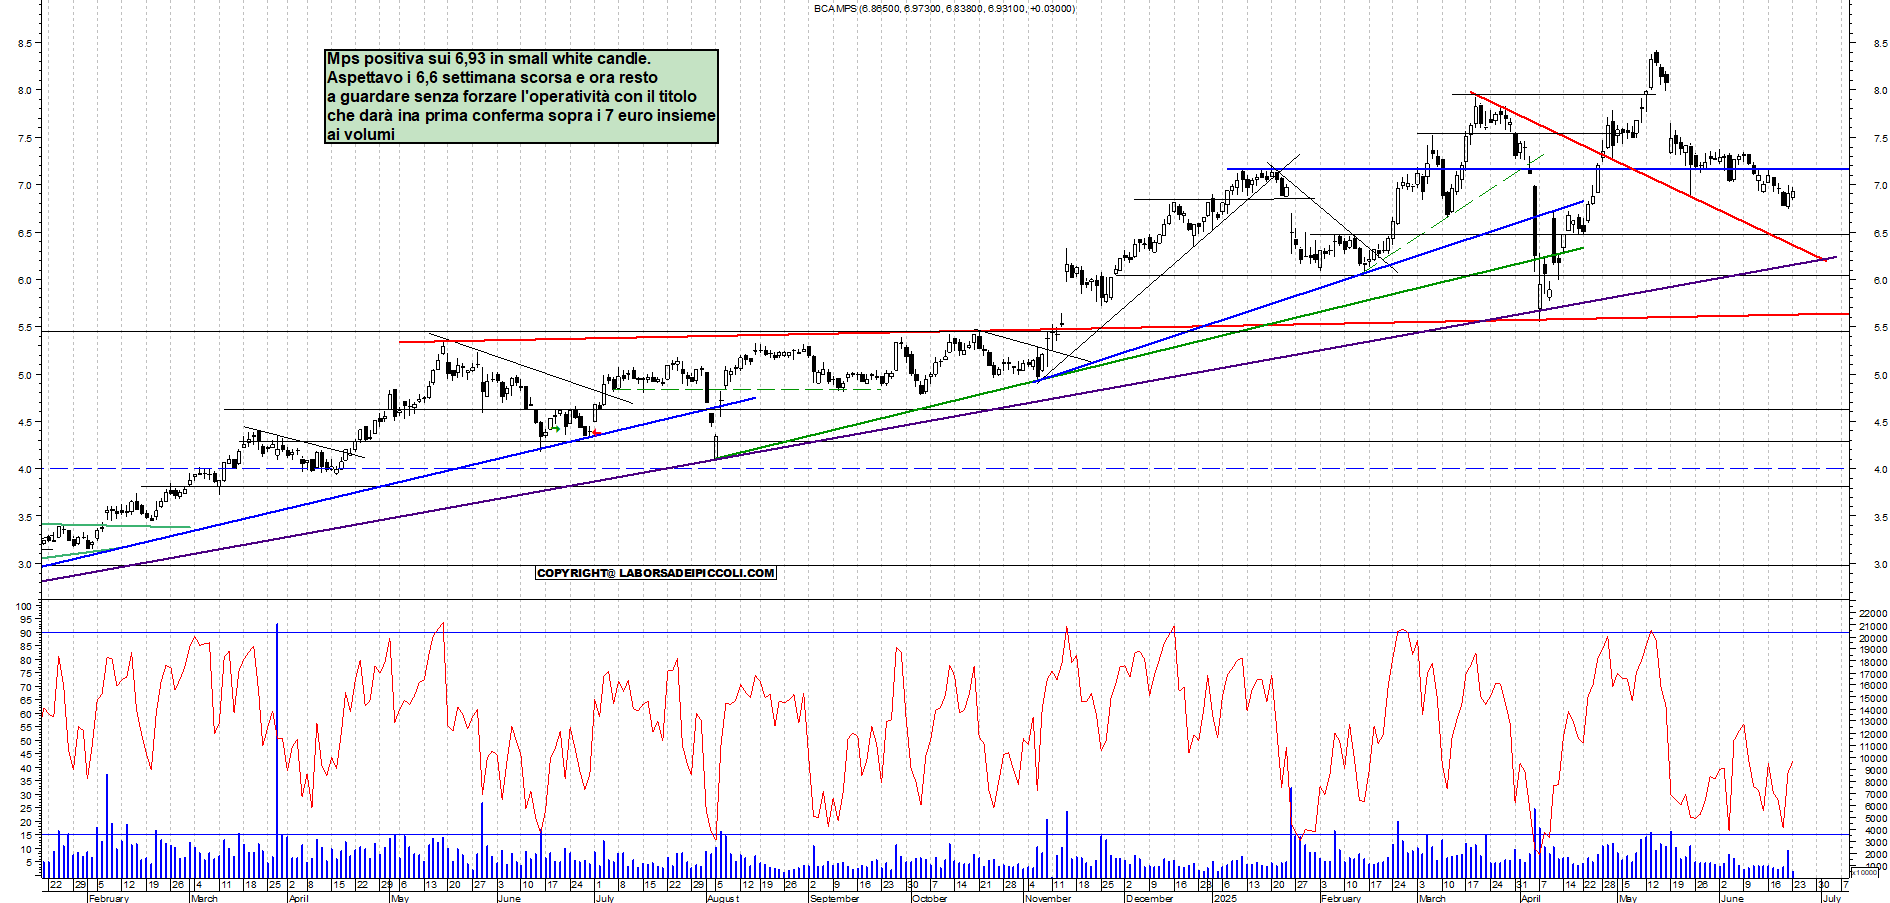Click the 3.0 price label on right axis
Viewport: 1890px width, 903px height.
tap(1880, 564)
